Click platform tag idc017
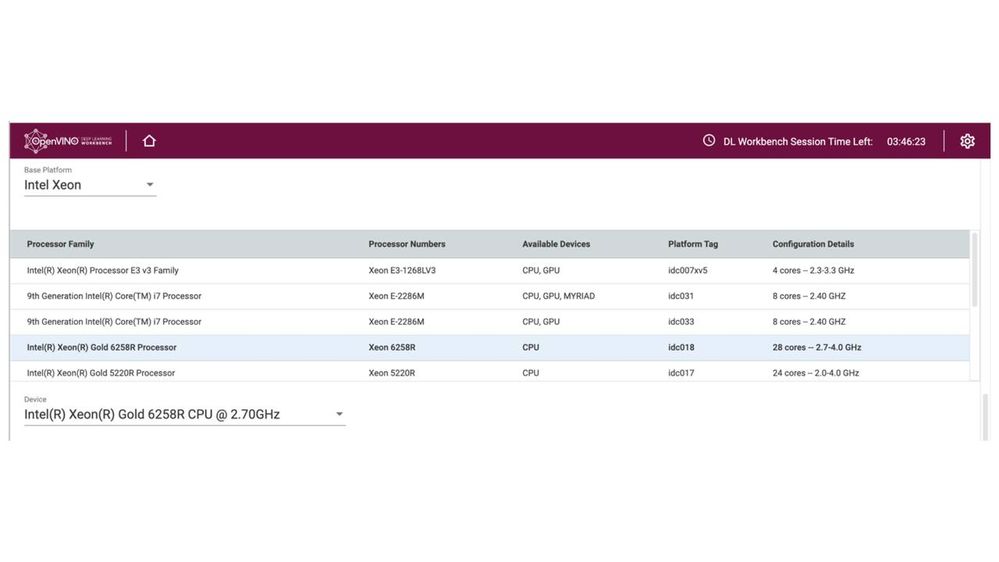This screenshot has height=562, width=999. (681, 373)
